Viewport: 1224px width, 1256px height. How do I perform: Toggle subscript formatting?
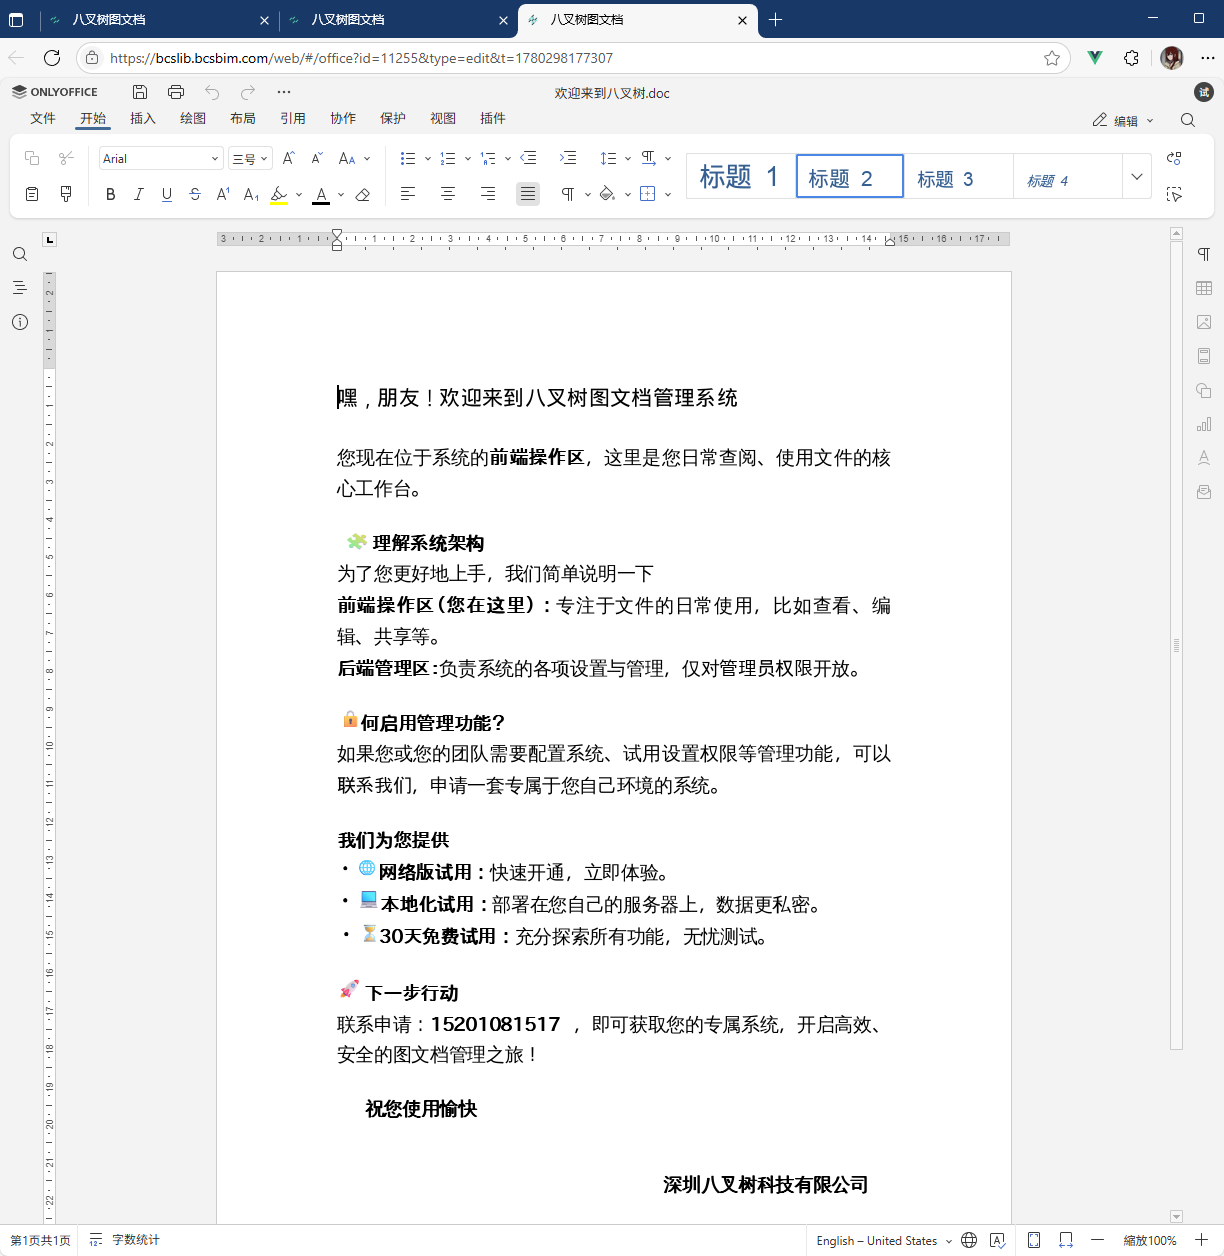pyautogui.click(x=251, y=194)
